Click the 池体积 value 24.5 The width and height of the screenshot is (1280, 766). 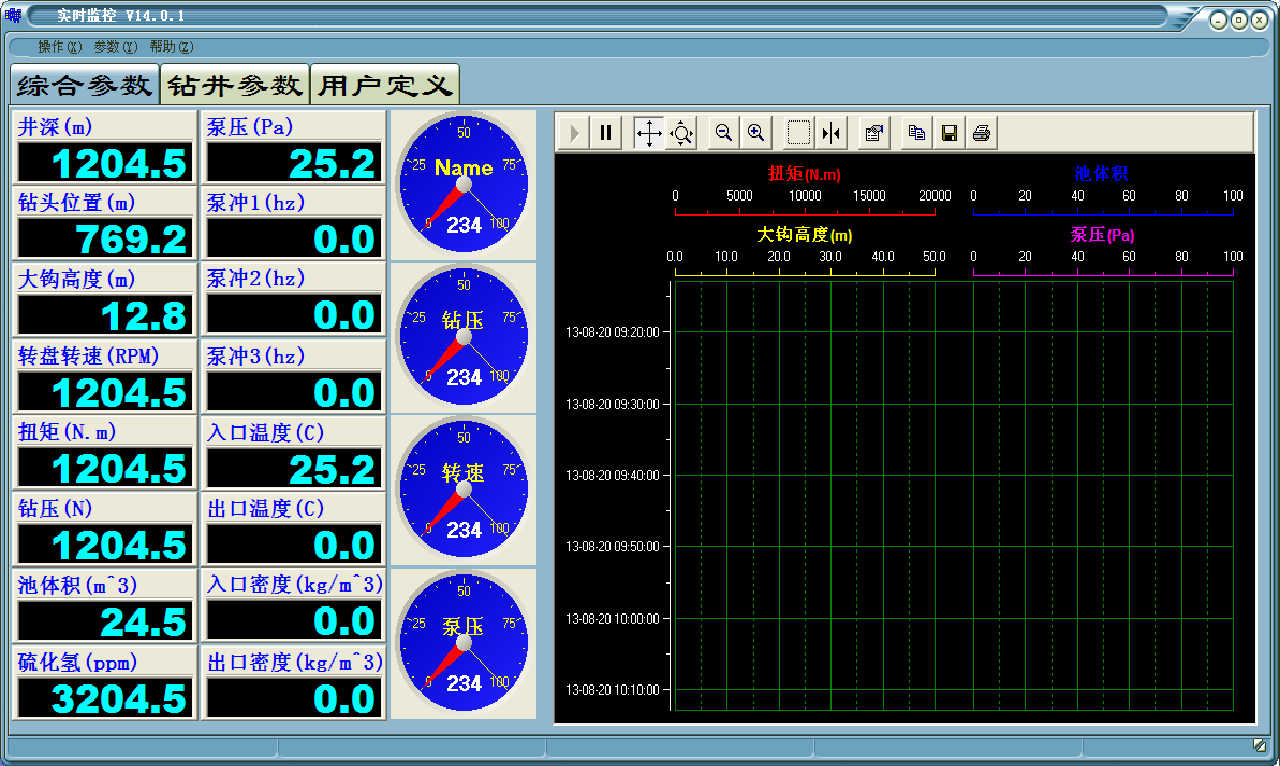pos(104,622)
